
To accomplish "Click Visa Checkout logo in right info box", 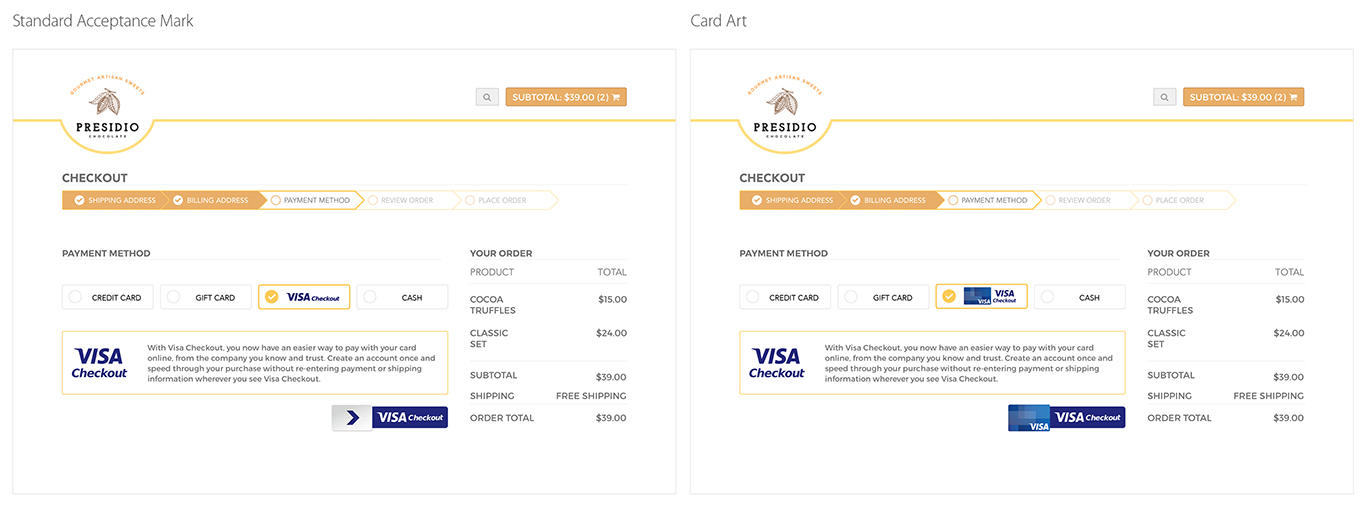I will point(777,363).
